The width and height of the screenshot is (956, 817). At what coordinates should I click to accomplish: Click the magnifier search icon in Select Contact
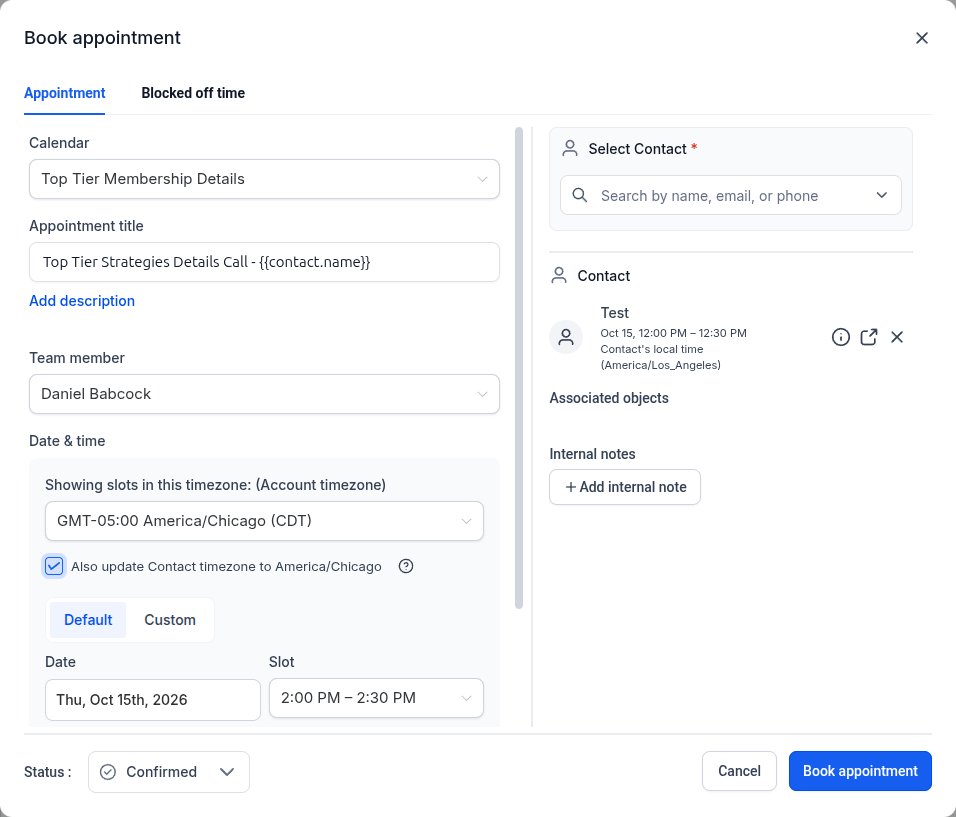click(x=580, y=195)
